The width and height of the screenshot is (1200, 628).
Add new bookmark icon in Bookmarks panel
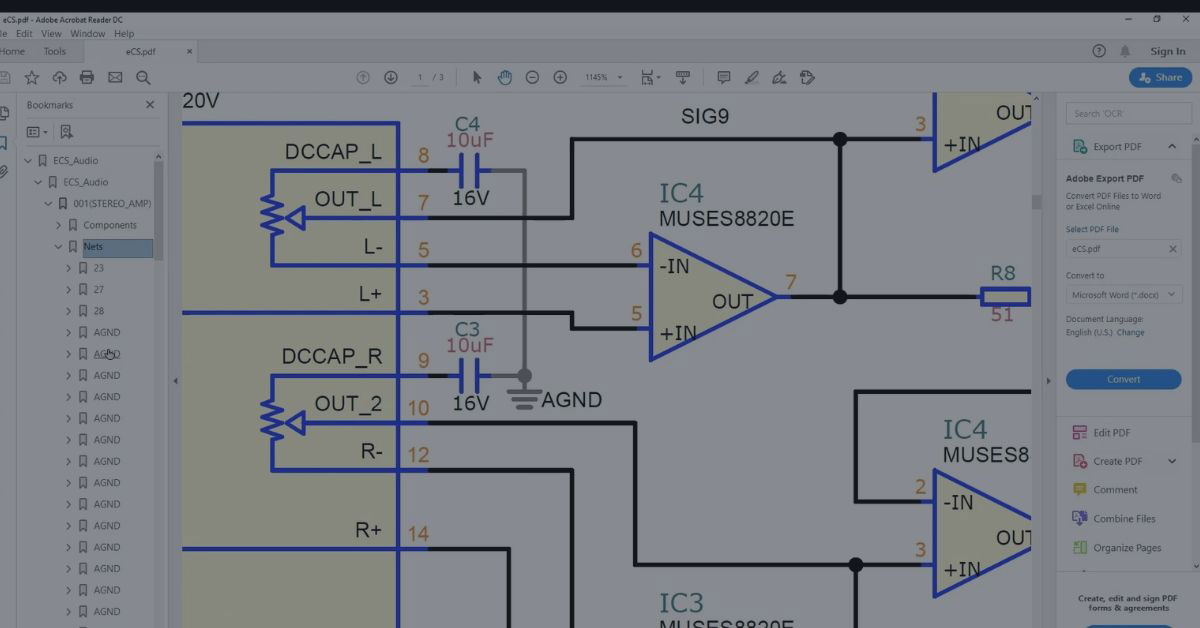(66, 132)
